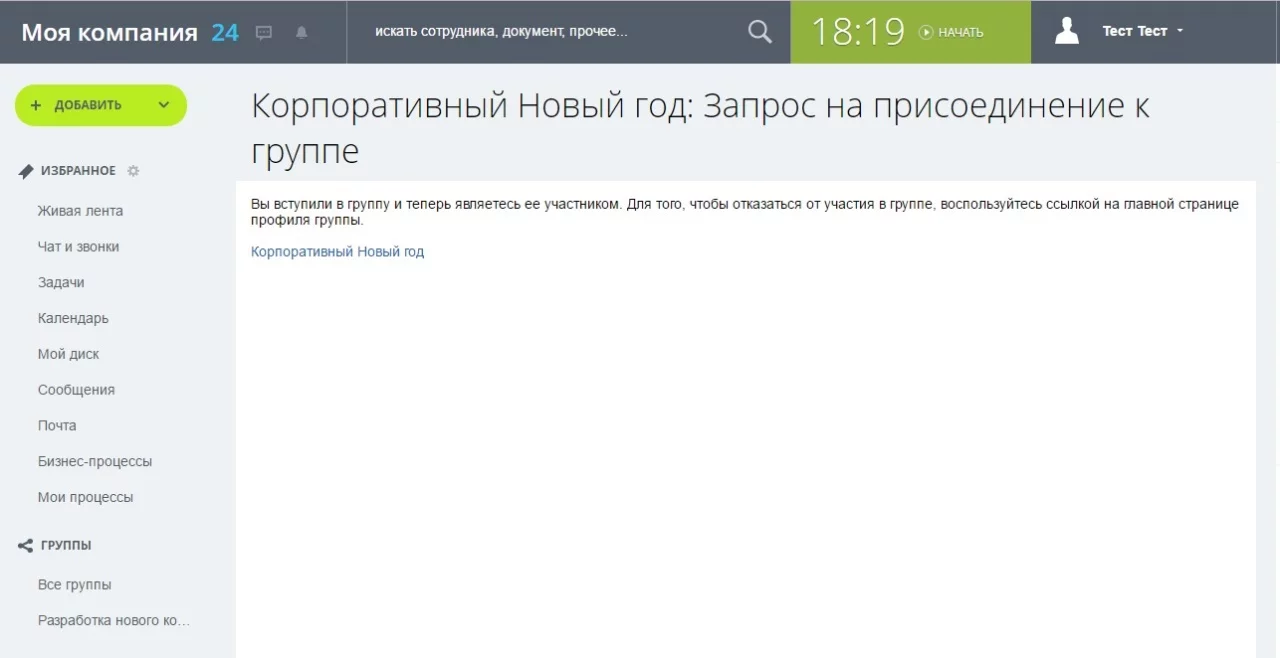The image size is (1280, 658).
Task: Expand the Добавить button dropdown chevron
Action: [164, 105]
